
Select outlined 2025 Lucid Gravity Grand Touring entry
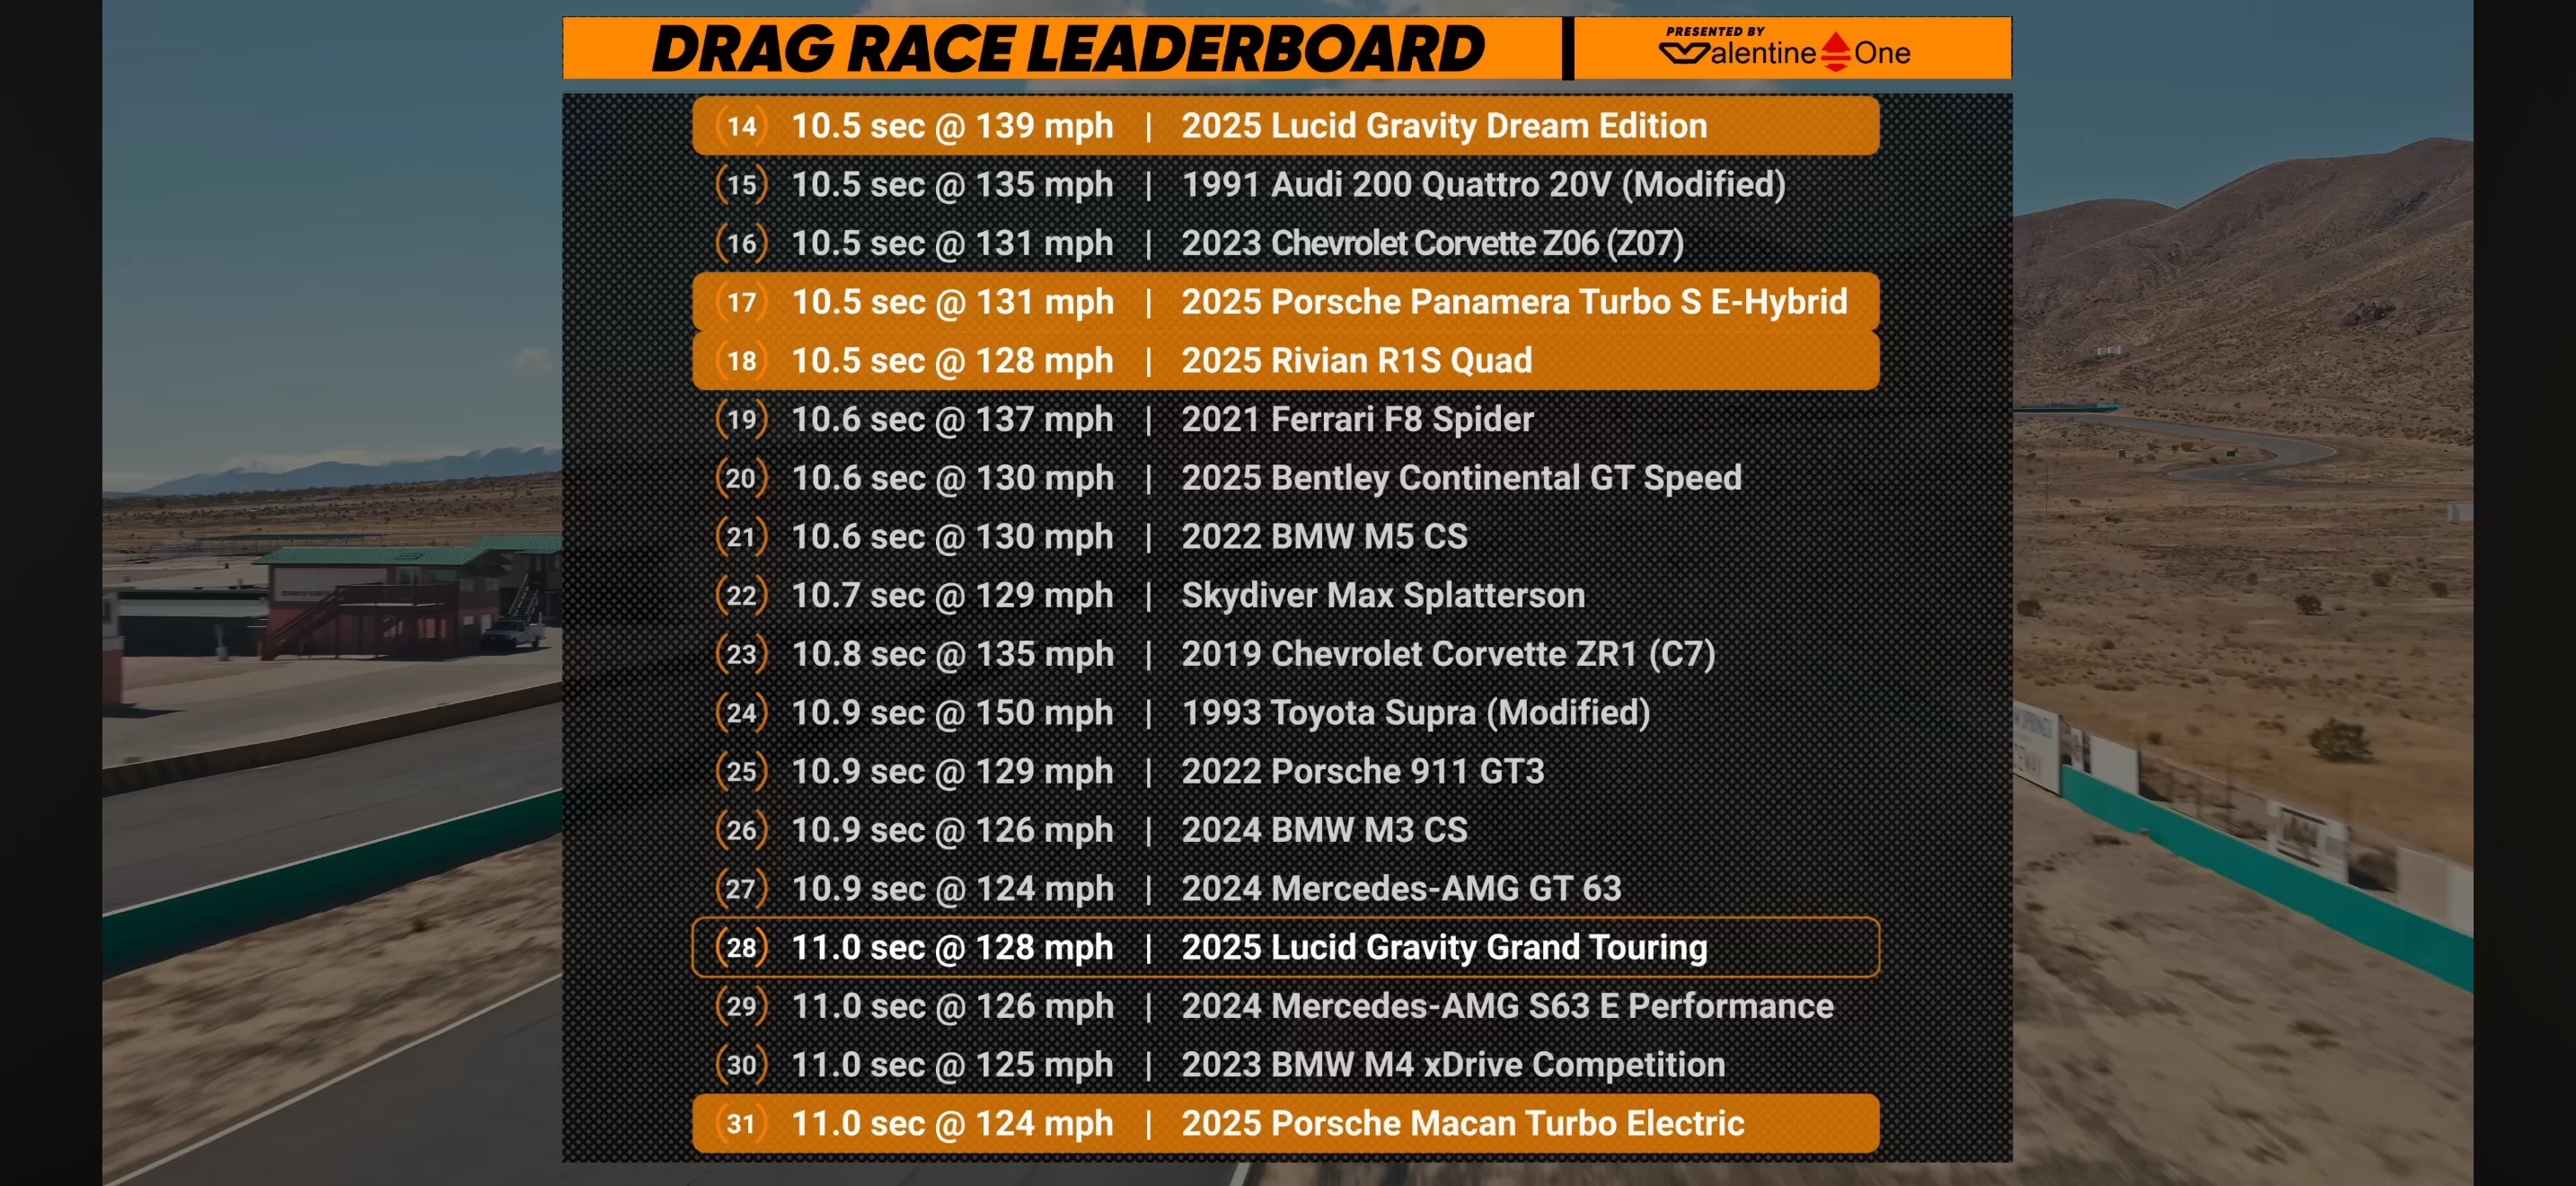coord(1286,947)
